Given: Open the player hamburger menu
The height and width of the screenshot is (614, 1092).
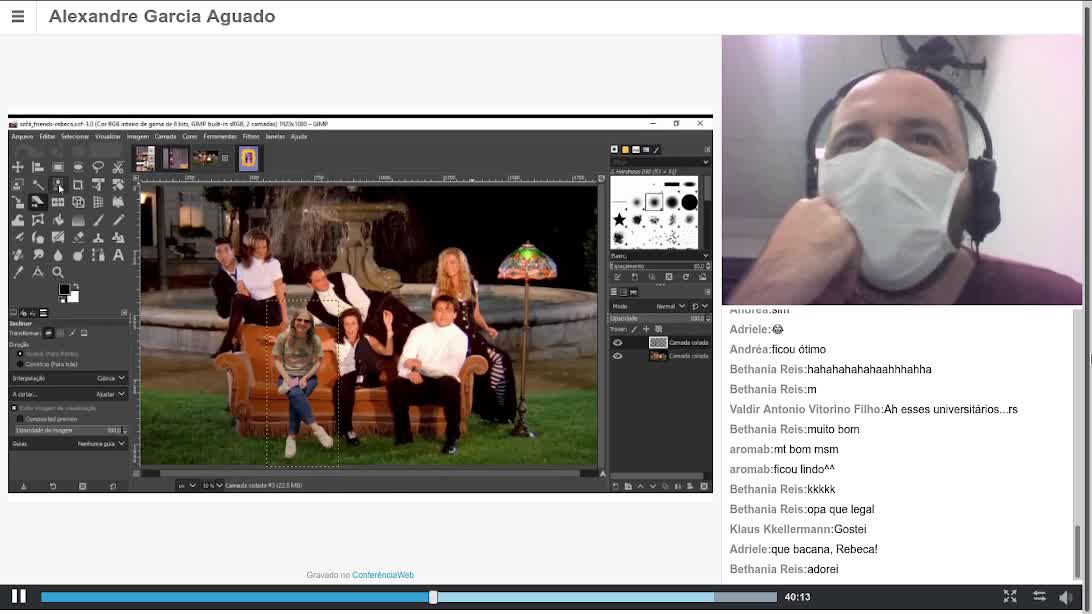Looking at the screenshot, I should [18, 16].
